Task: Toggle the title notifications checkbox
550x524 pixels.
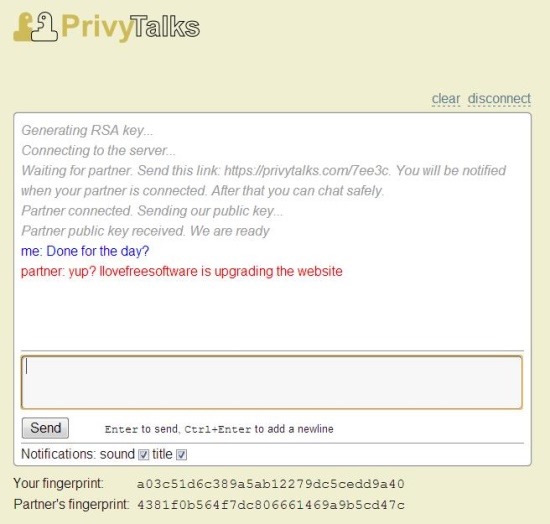Action: pos(181,455)
